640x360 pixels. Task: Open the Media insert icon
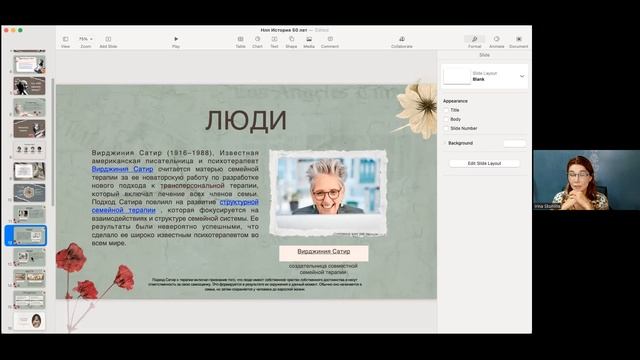(309, 39)
